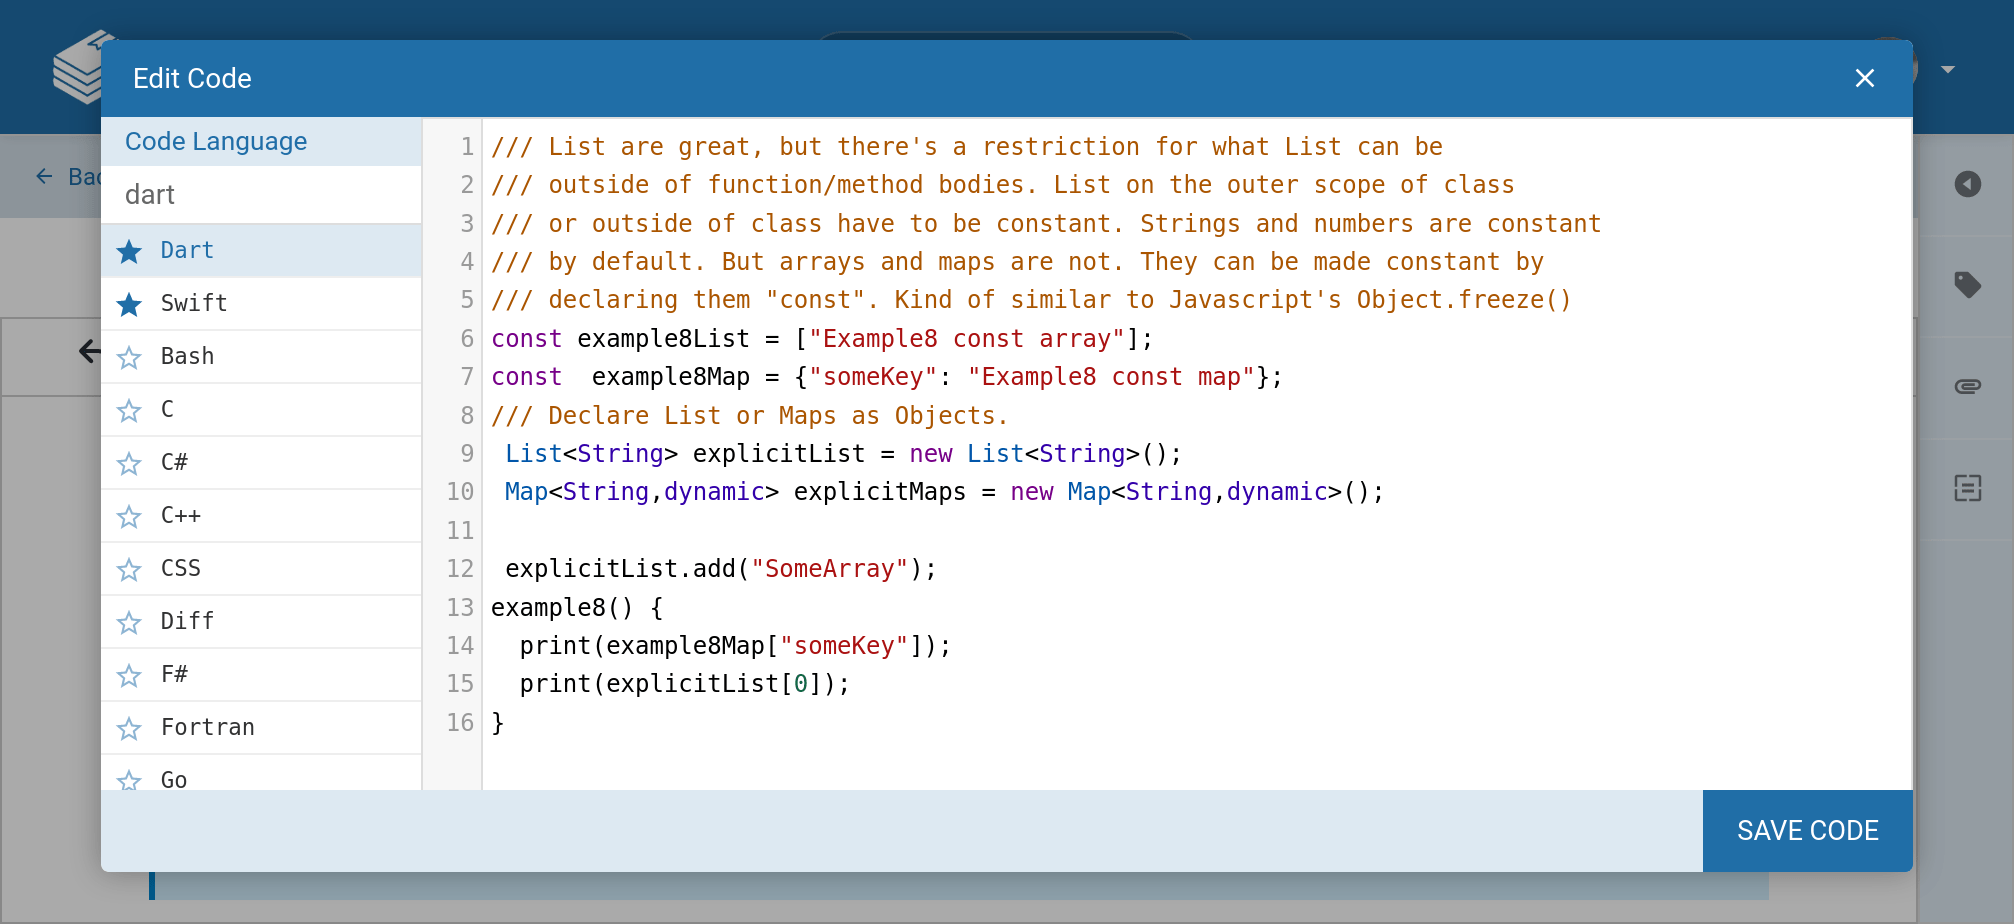
Task: Click the collapse arrow circle icon
Action: point(1967,184)
